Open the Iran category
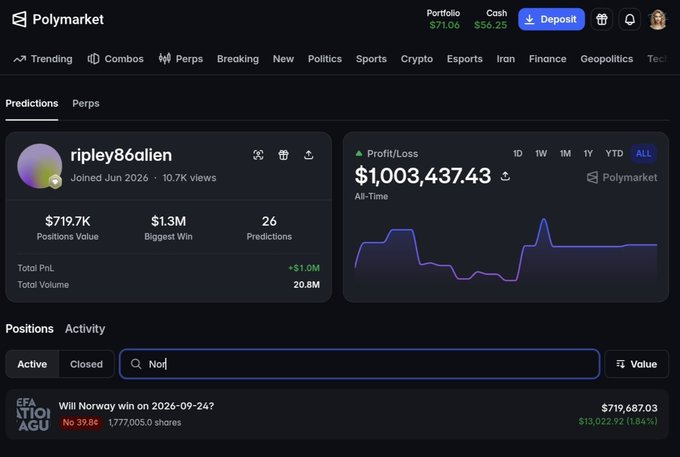Screen dimensions: 680x457 (x=506, y=59)
